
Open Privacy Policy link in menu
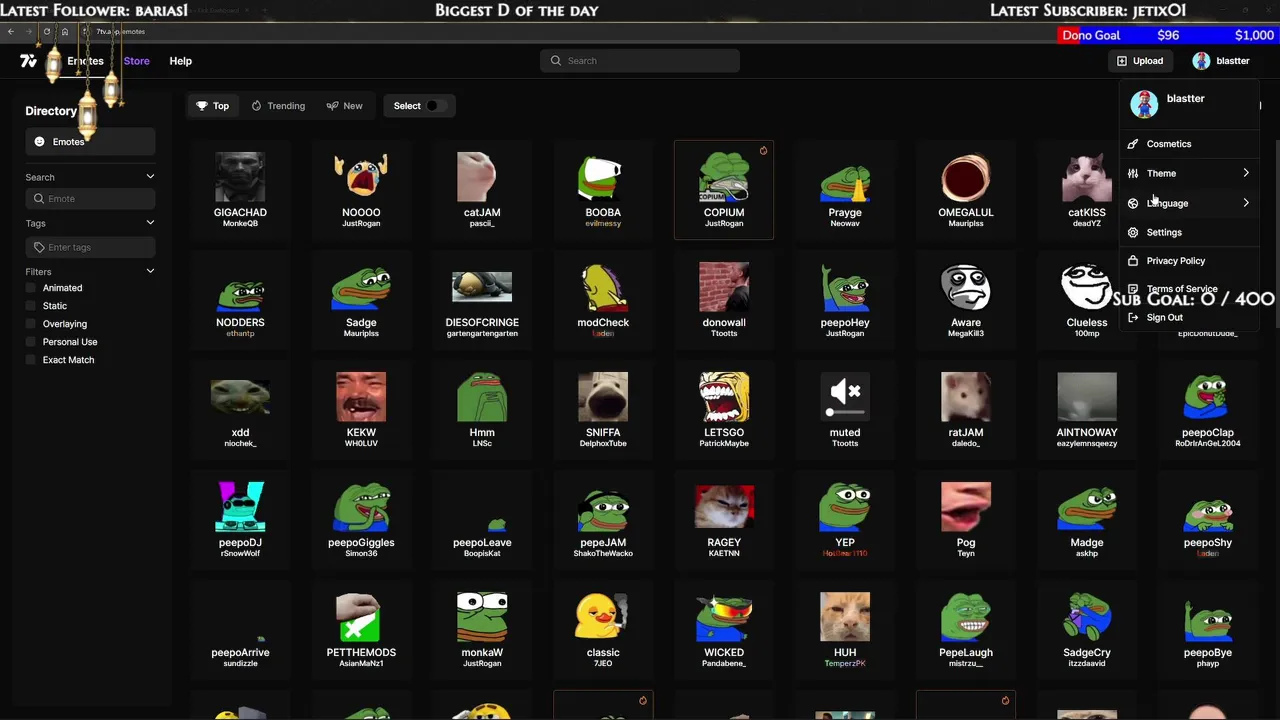[1189, 261]
